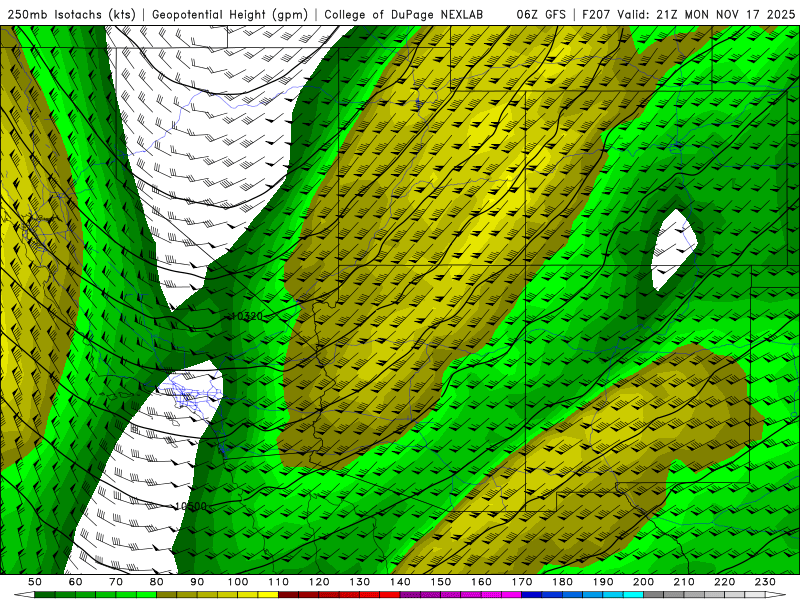
Task: Click the magenta swatch left of 170
Action: [x=512, y=595]
